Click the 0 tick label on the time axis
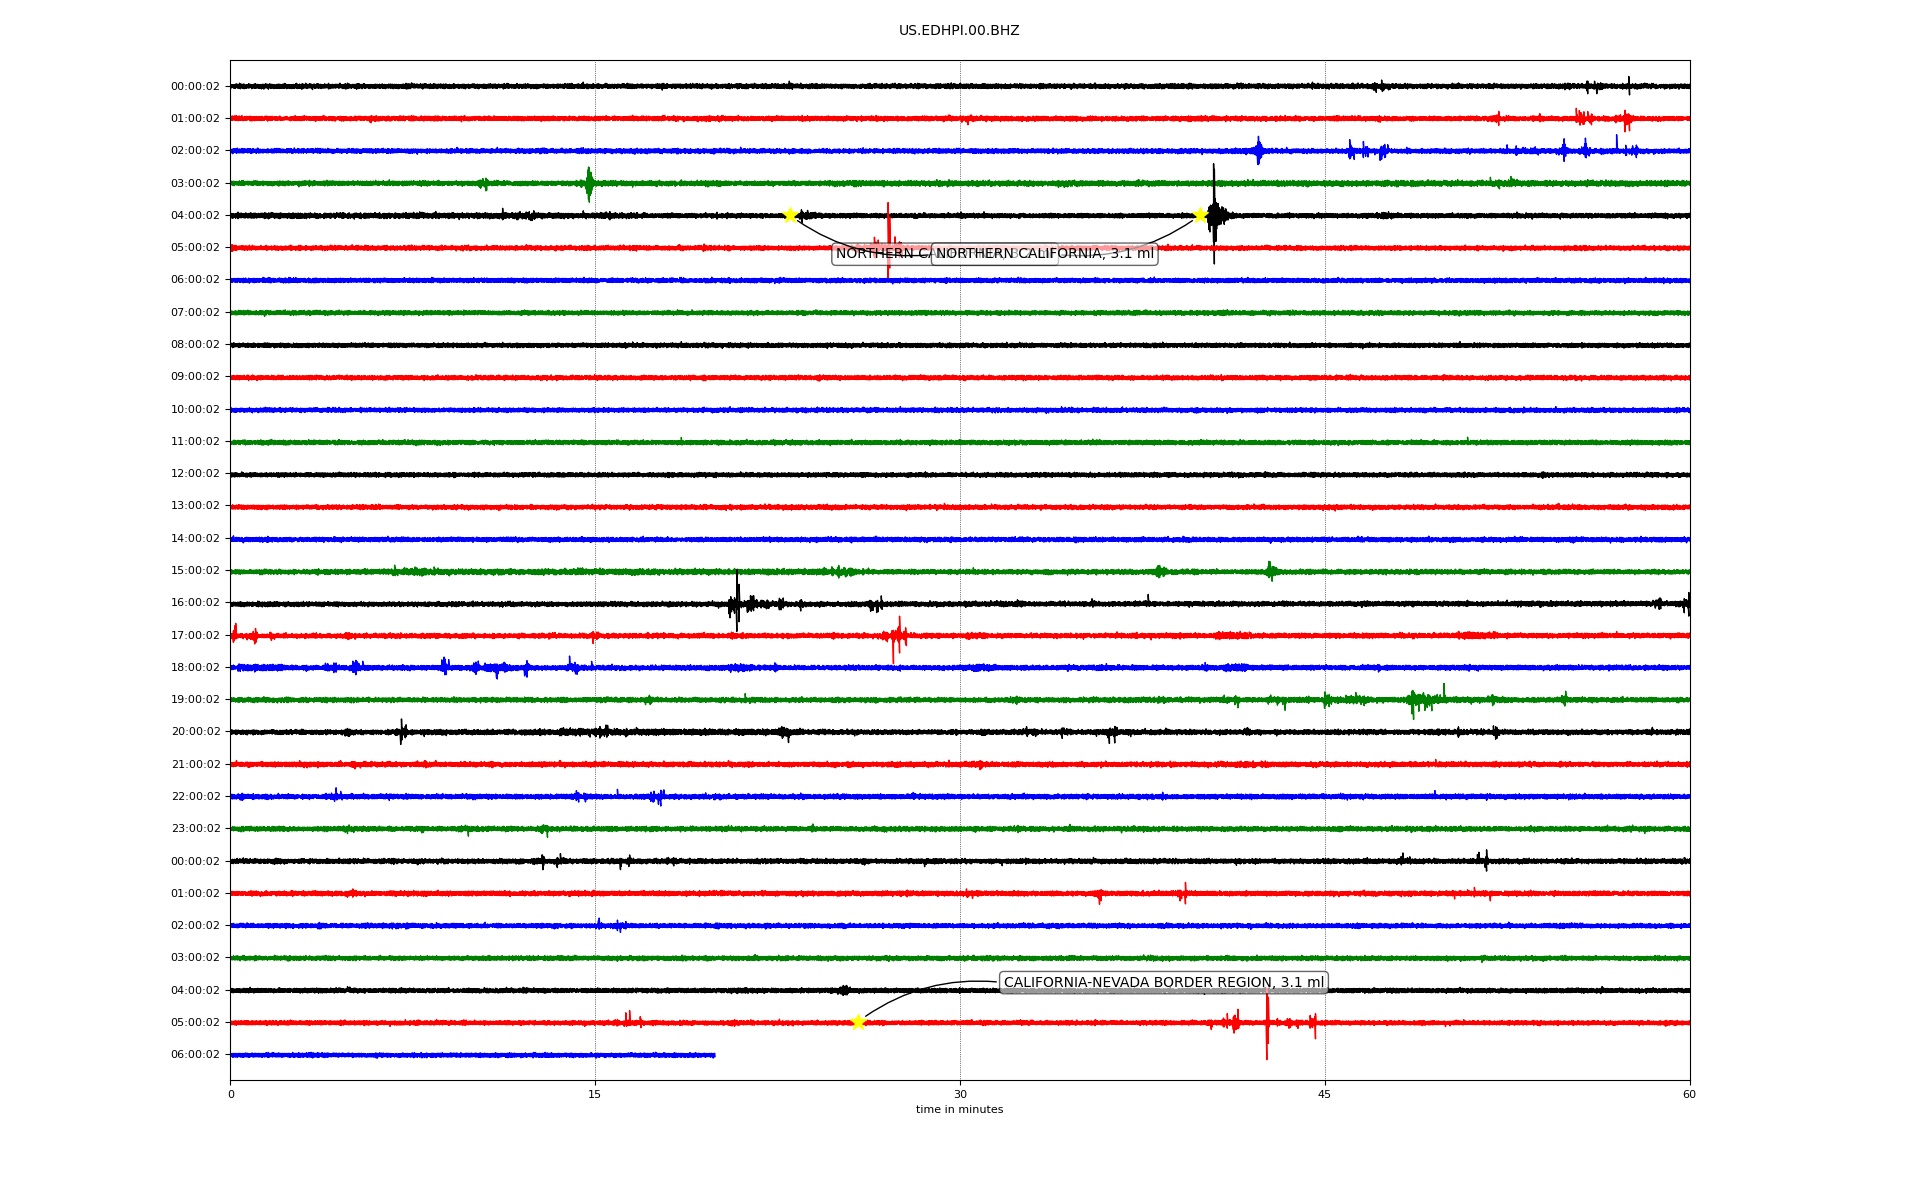Image resolution: width=1920 pixels, height=1200 pixels. (231, 1094)
